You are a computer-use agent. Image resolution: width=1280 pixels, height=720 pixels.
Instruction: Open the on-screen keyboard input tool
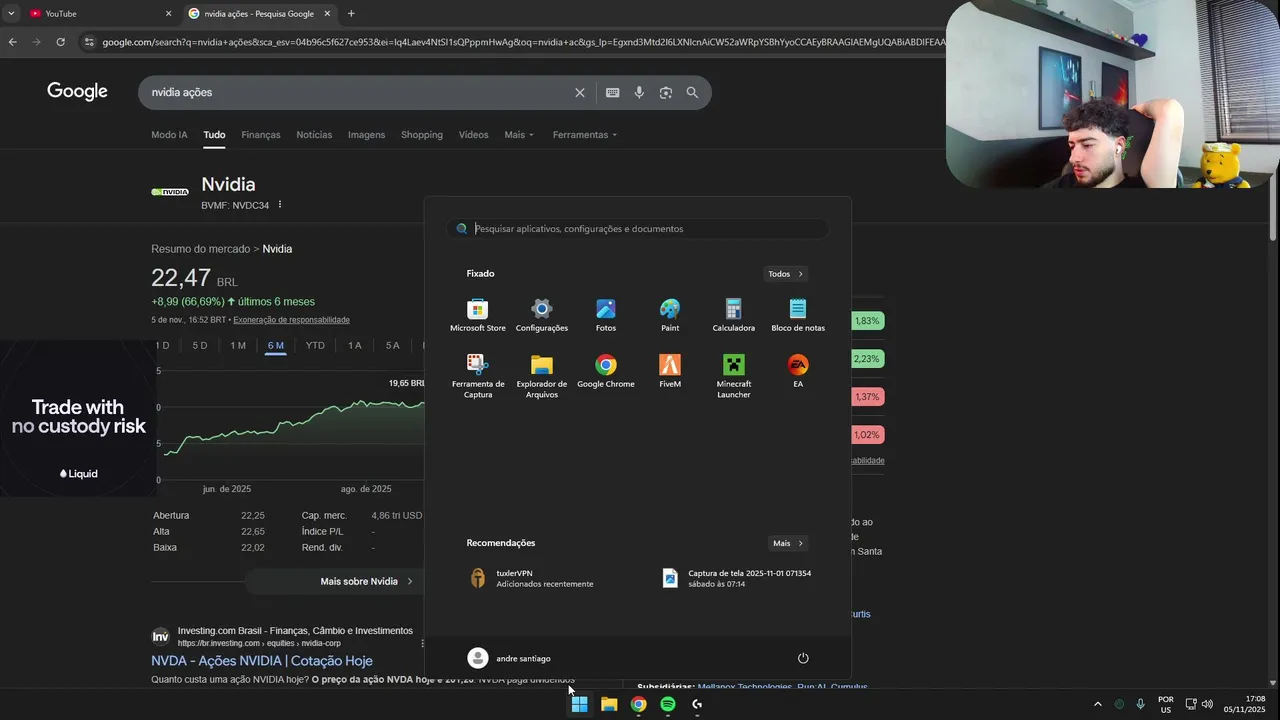612,92
